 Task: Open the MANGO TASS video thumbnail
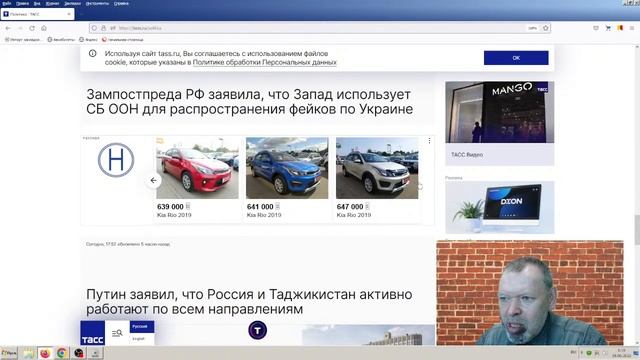click(x=500, y=112)
